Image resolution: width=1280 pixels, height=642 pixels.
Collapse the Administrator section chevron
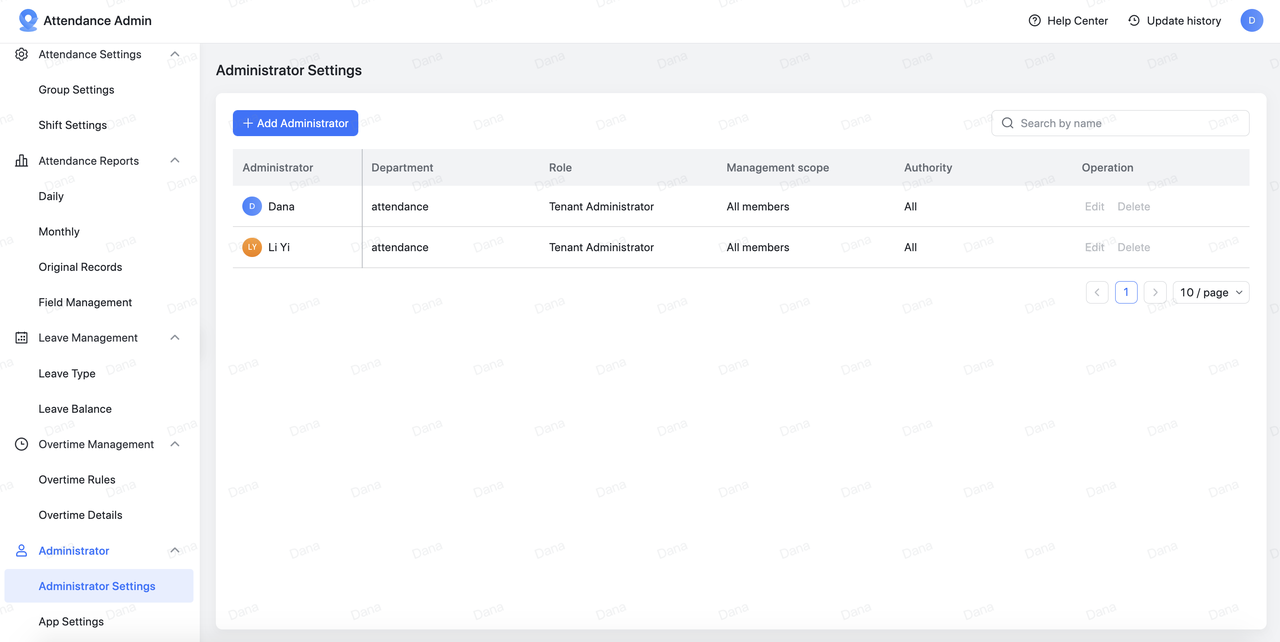(175, 551)
